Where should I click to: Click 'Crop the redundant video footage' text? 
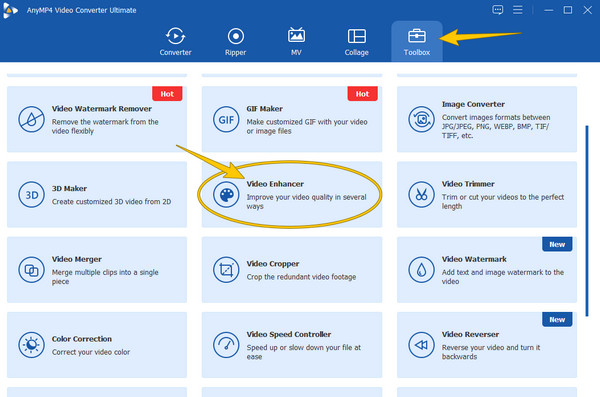301,277
